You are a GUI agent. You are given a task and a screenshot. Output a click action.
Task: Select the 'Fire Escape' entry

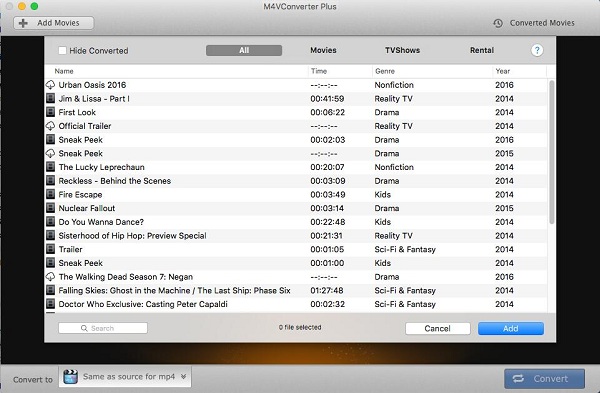coord(296,194)
